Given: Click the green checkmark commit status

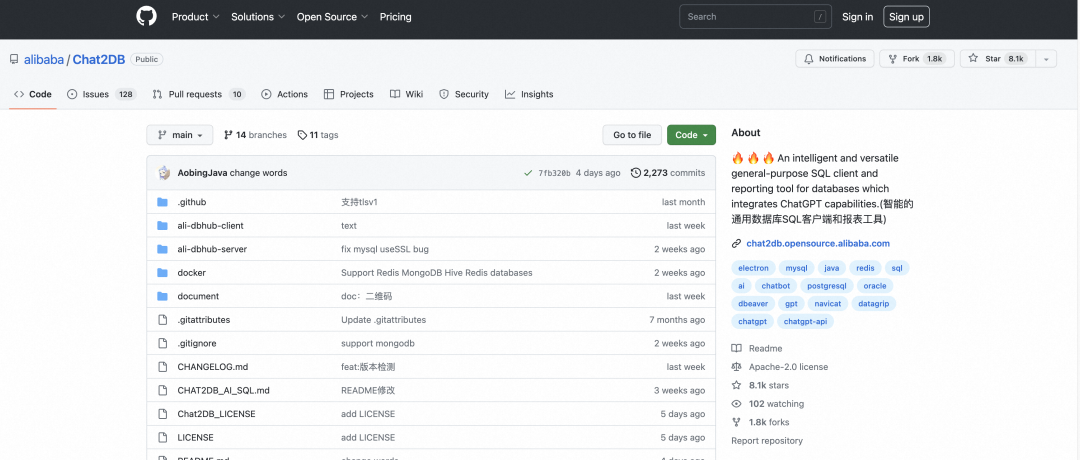Looking at the screenshot, I should (x=528, y=173).
